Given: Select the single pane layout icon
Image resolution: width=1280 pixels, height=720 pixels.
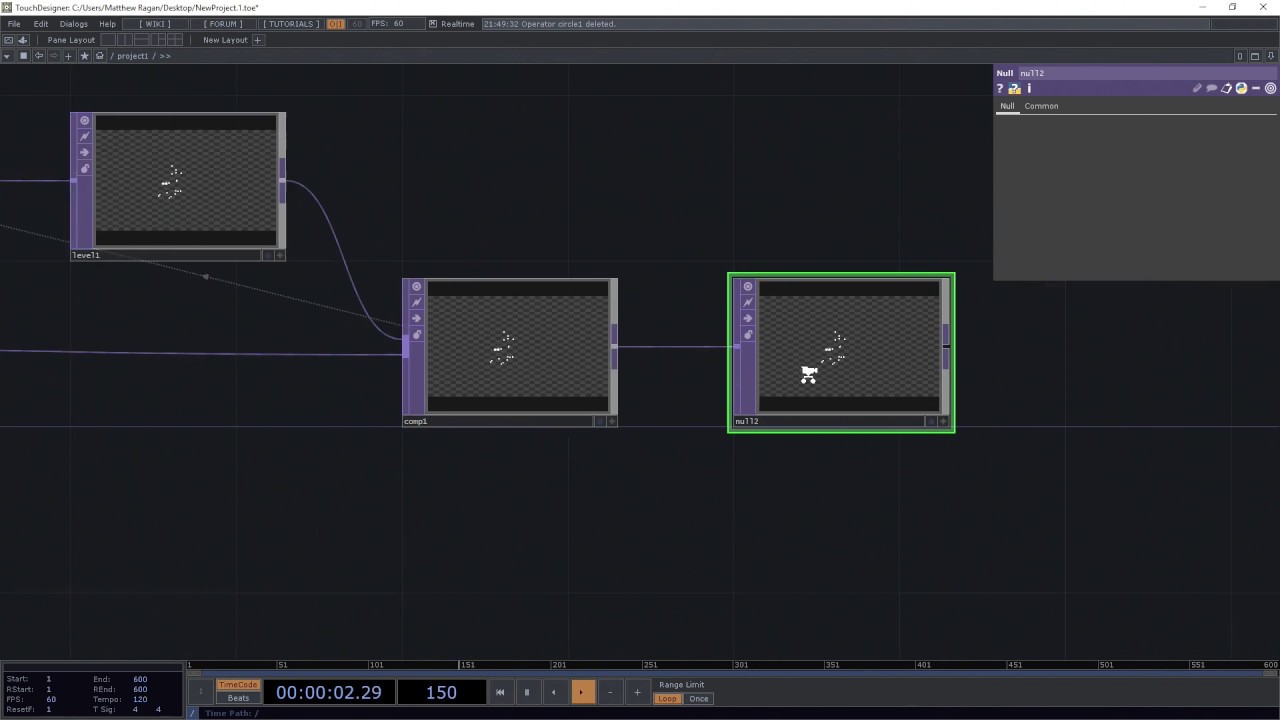Looking at the screenshot, I should (110, 40).
